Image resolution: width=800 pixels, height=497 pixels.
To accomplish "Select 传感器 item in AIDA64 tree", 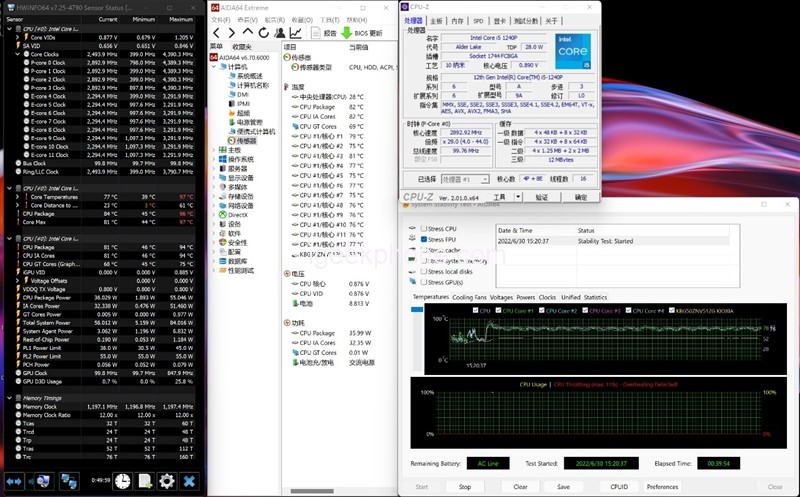I will click(246, 141).
